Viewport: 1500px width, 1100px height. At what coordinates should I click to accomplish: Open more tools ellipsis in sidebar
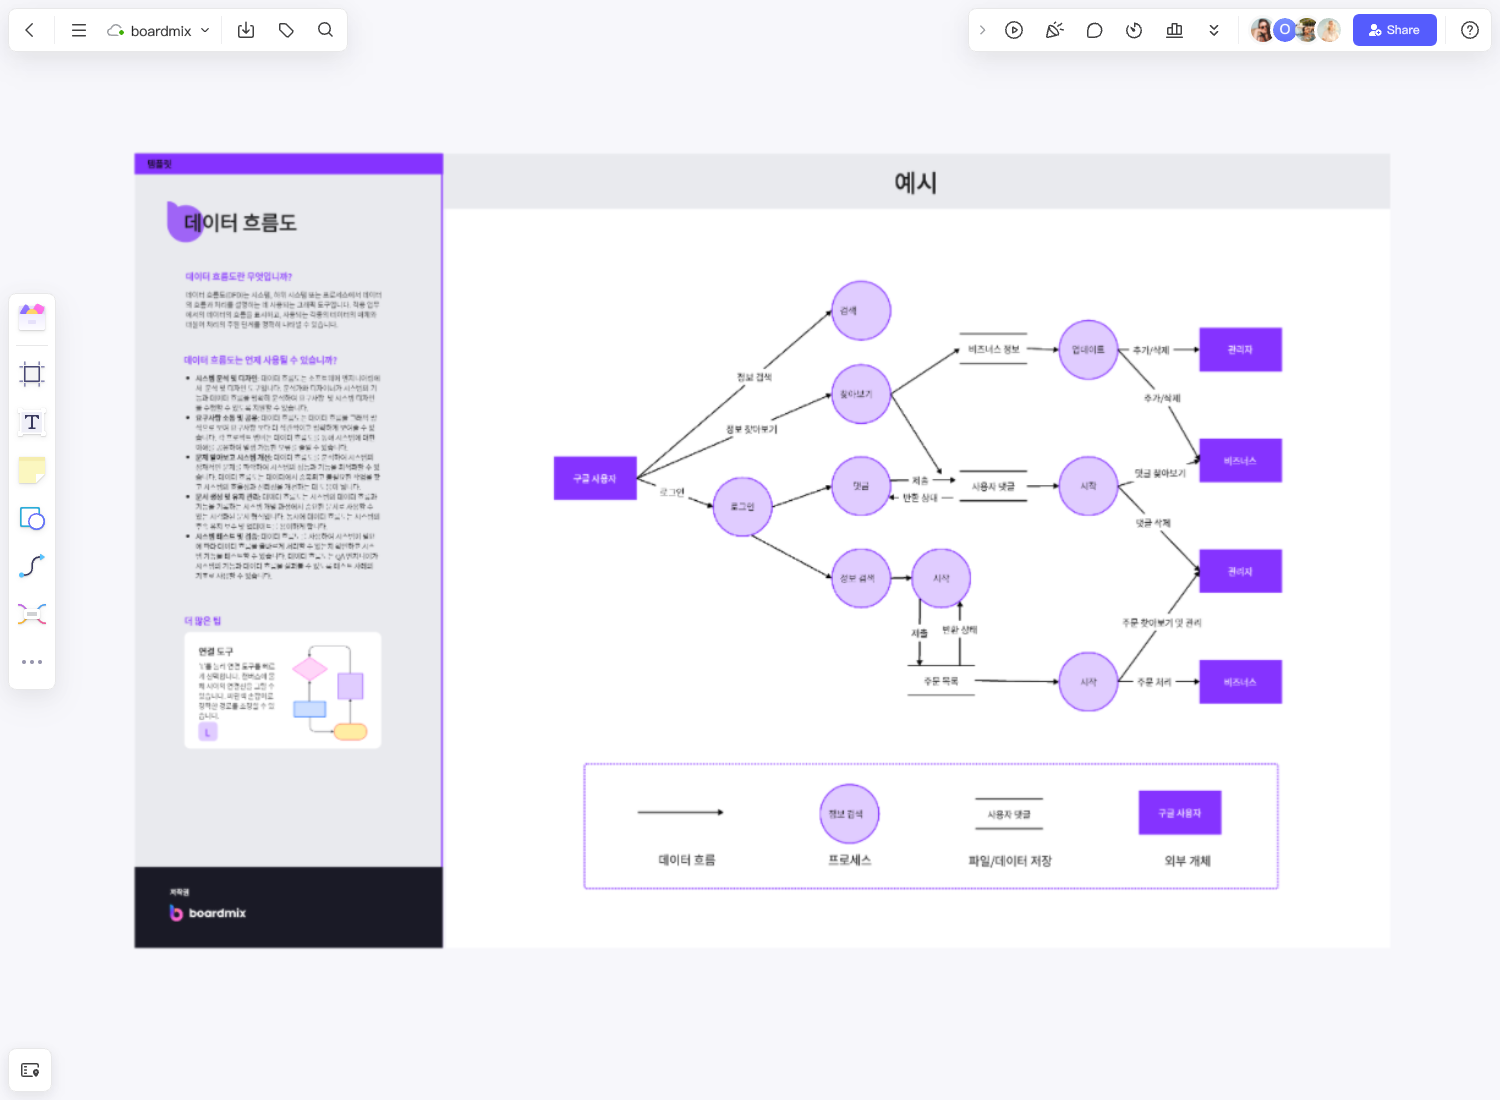32,662
